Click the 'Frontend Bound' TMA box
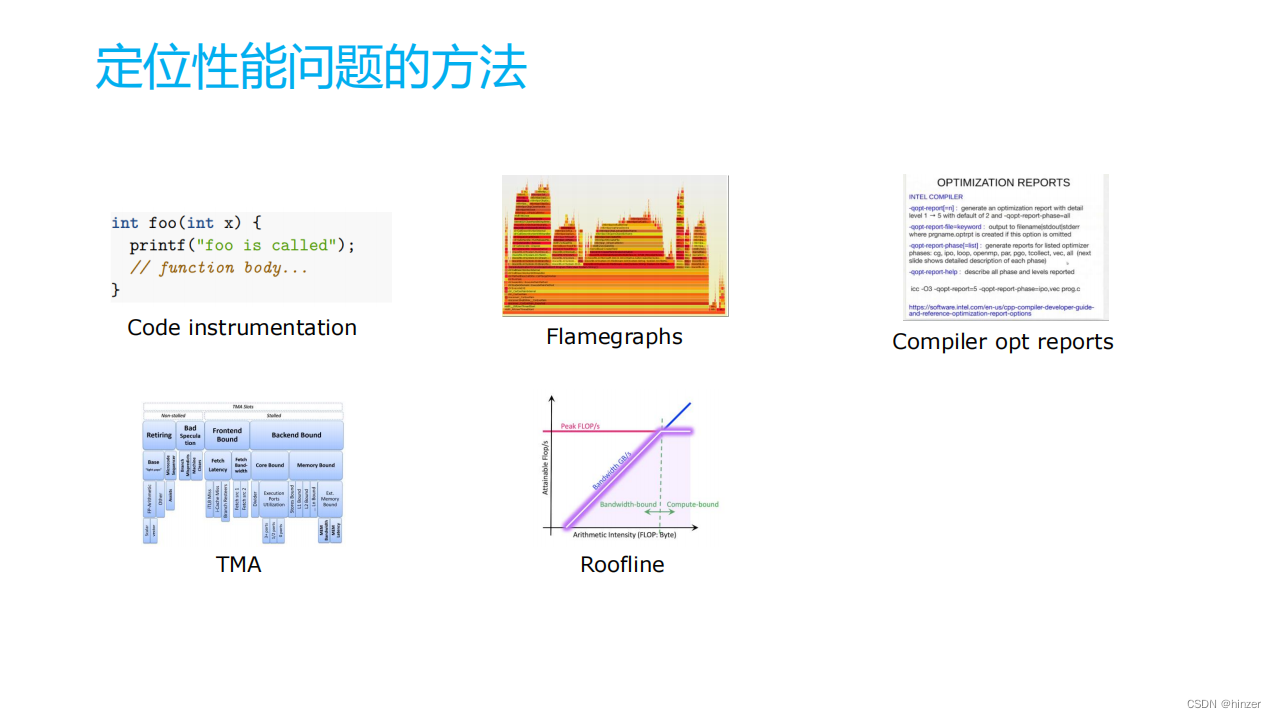 coord(227,435)
